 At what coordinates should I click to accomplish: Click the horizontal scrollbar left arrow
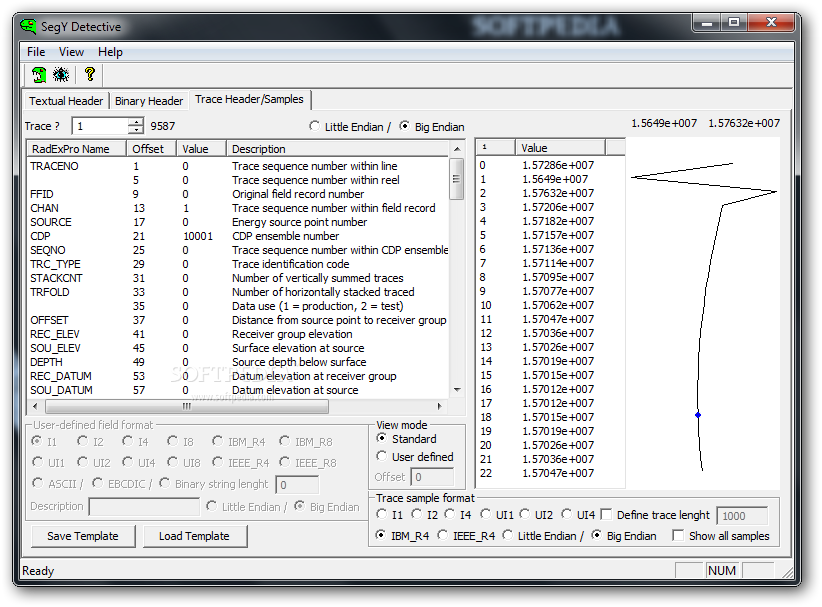pos(35,406)
